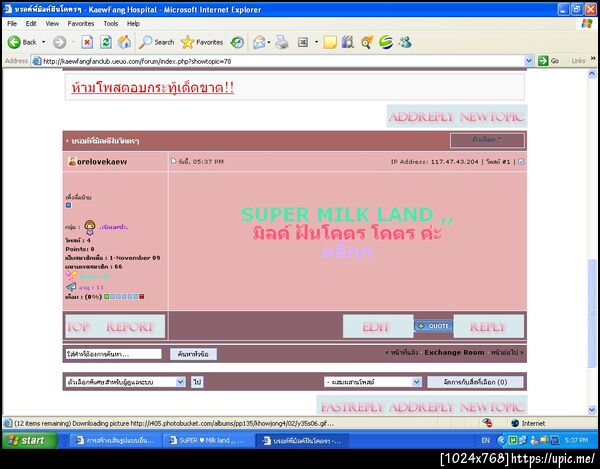Click the address bar URL field
The width and height of the screenshot is (600, 469).
coord(279,61)
